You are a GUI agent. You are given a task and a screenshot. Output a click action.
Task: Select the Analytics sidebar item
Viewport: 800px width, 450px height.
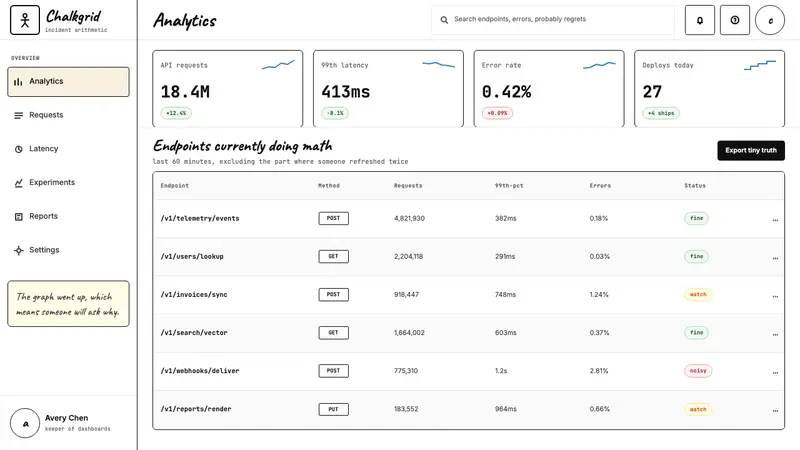pos(68,82)
